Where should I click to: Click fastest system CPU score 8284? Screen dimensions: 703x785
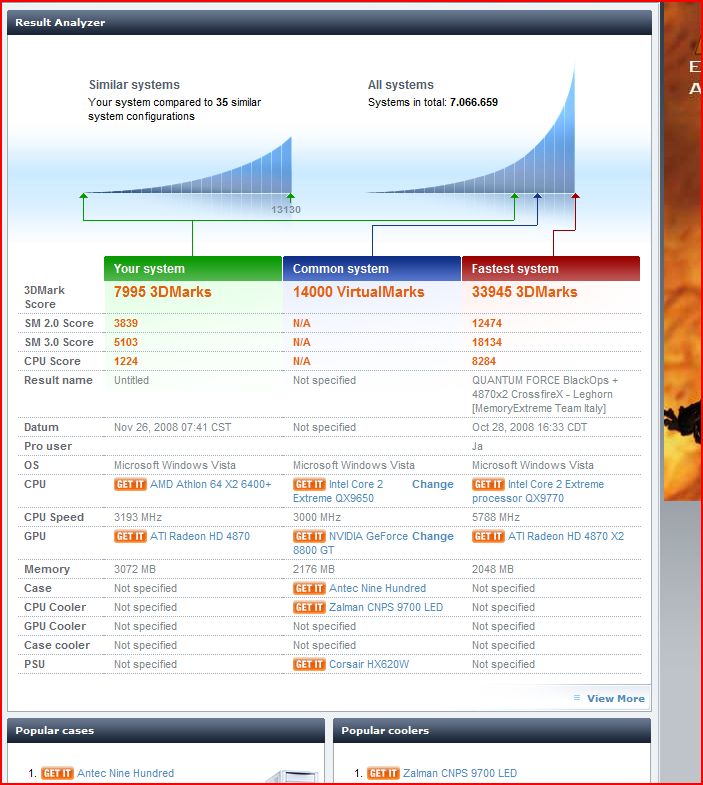pos(484,361)
